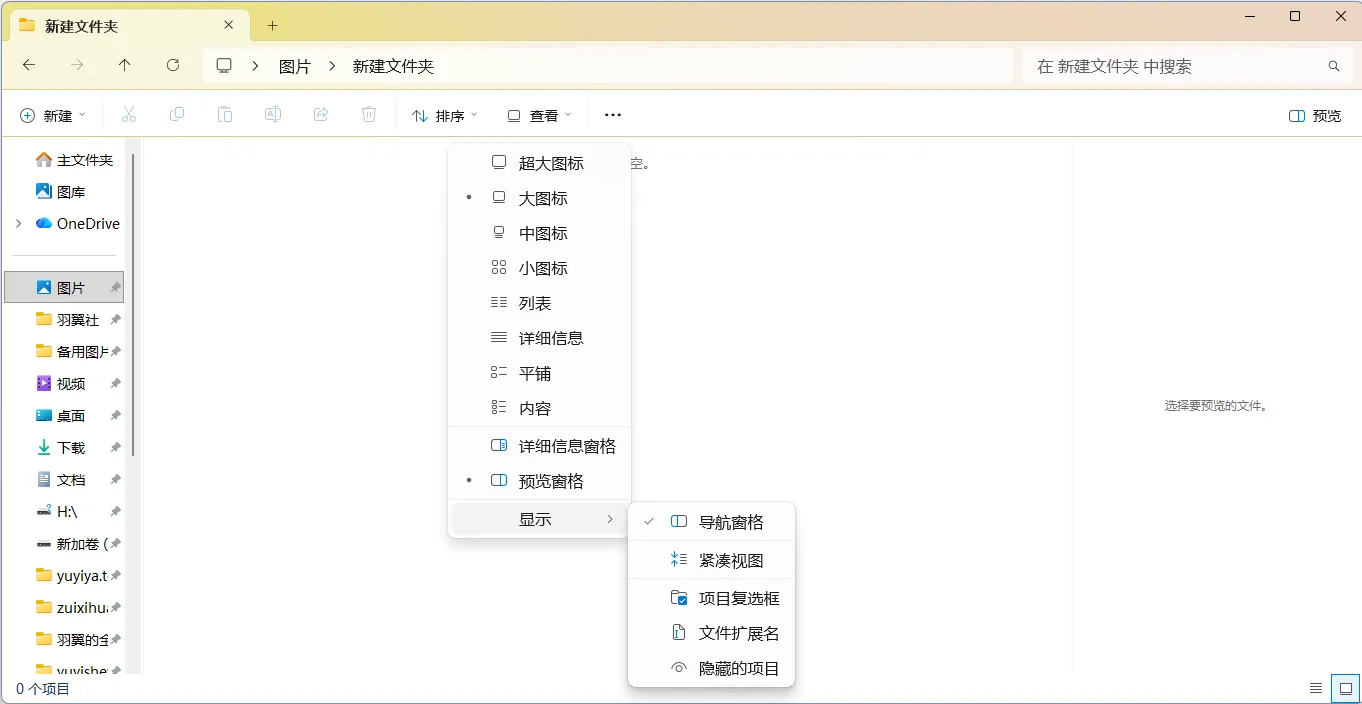Select 大图标 large icons view

click(x=539, y=198)
